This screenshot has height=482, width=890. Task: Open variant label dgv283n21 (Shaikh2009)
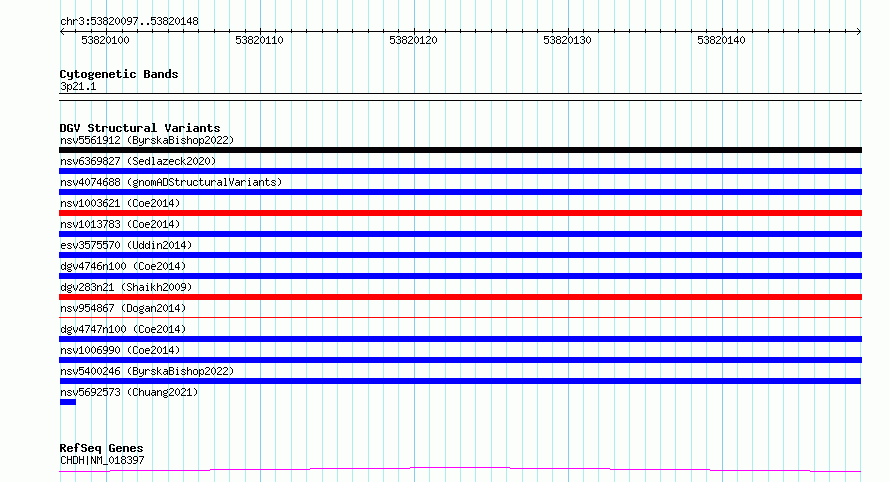click(126, 287)
